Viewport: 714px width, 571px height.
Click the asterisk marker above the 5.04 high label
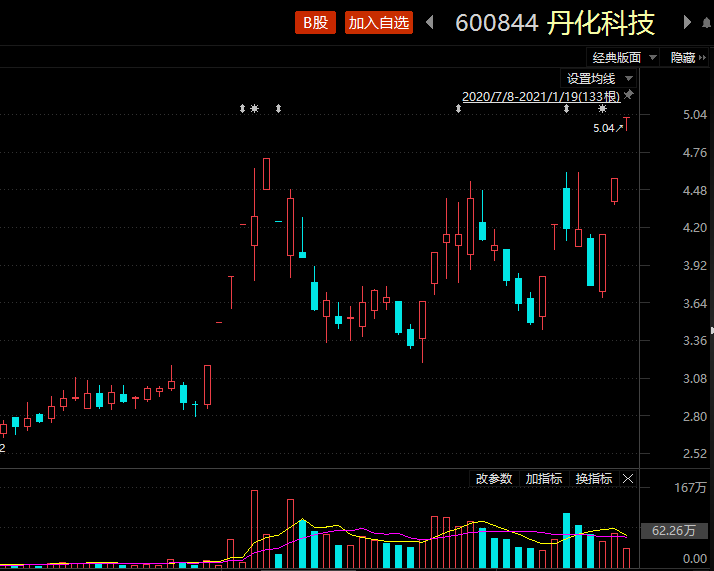pyautogui.click(x=602, y=108)
